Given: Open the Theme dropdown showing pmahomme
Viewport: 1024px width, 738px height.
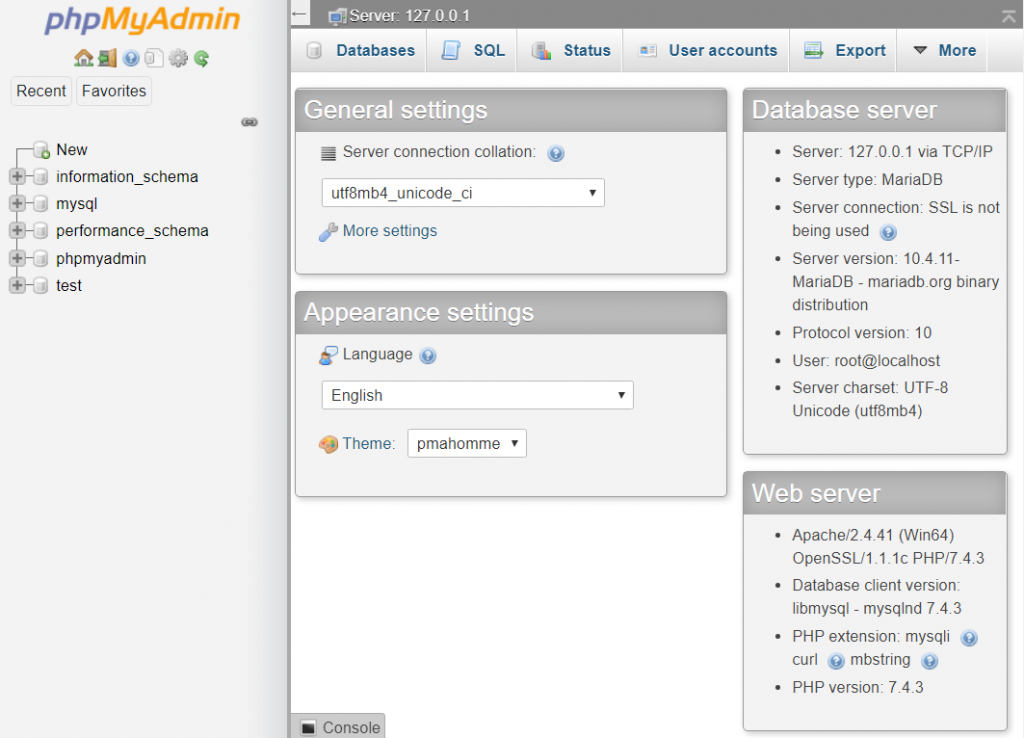Looking at the screenshot, I should 467,443.
